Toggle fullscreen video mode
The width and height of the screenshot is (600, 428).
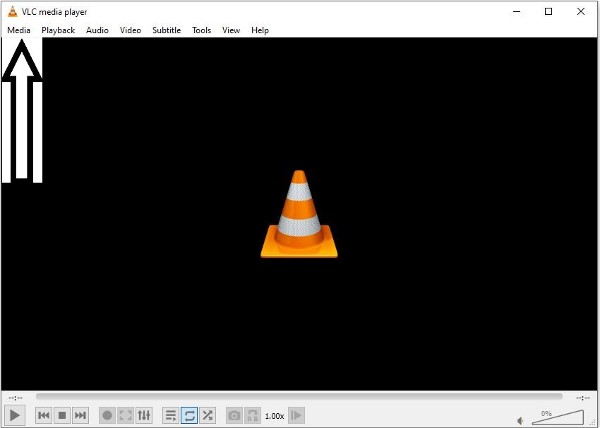[x=126, y=415]
